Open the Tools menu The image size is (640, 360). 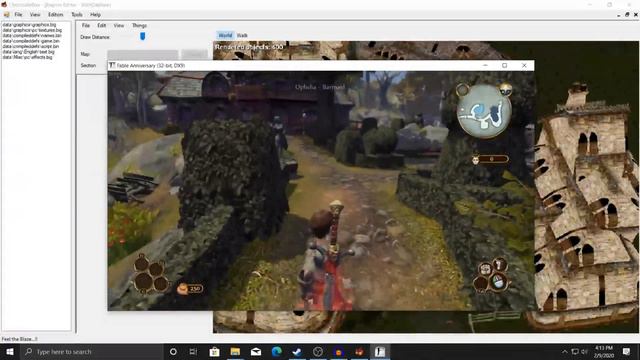(77, 15)
